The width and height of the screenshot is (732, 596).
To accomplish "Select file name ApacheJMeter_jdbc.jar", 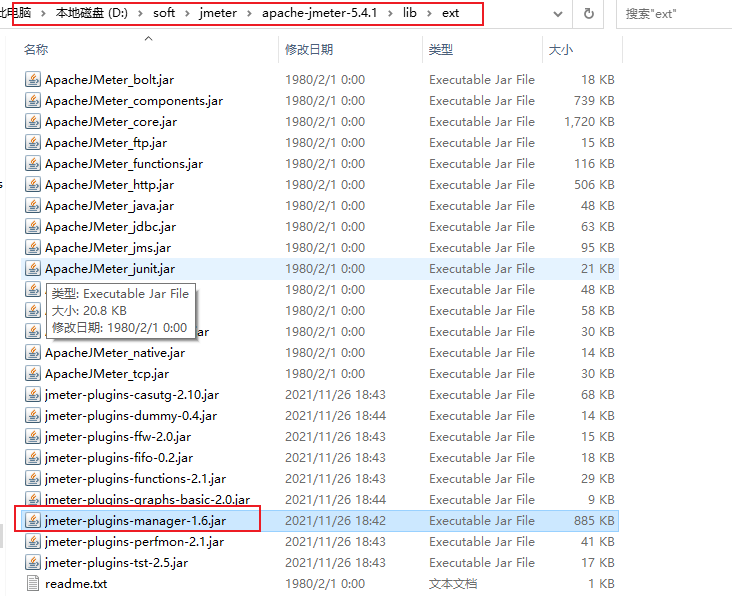I will (110, 227).
